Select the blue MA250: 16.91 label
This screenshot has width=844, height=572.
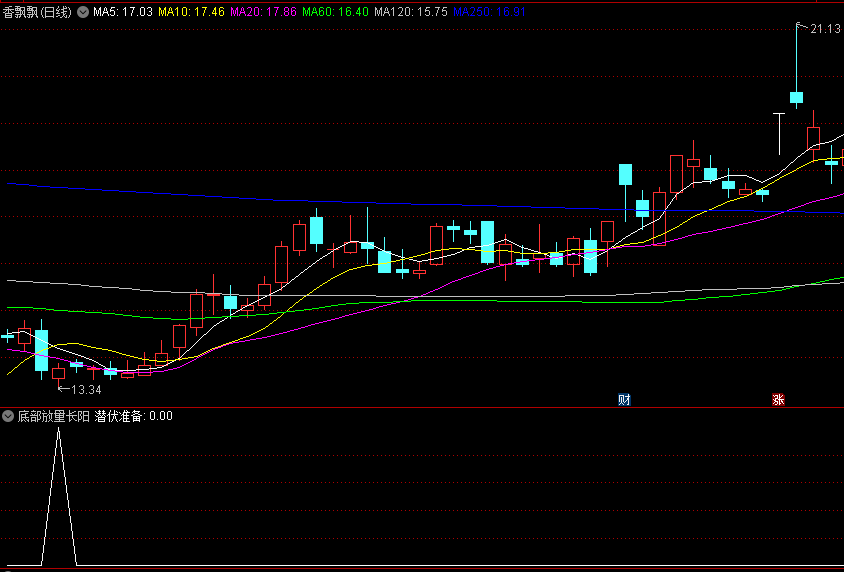tap(489, 12)
